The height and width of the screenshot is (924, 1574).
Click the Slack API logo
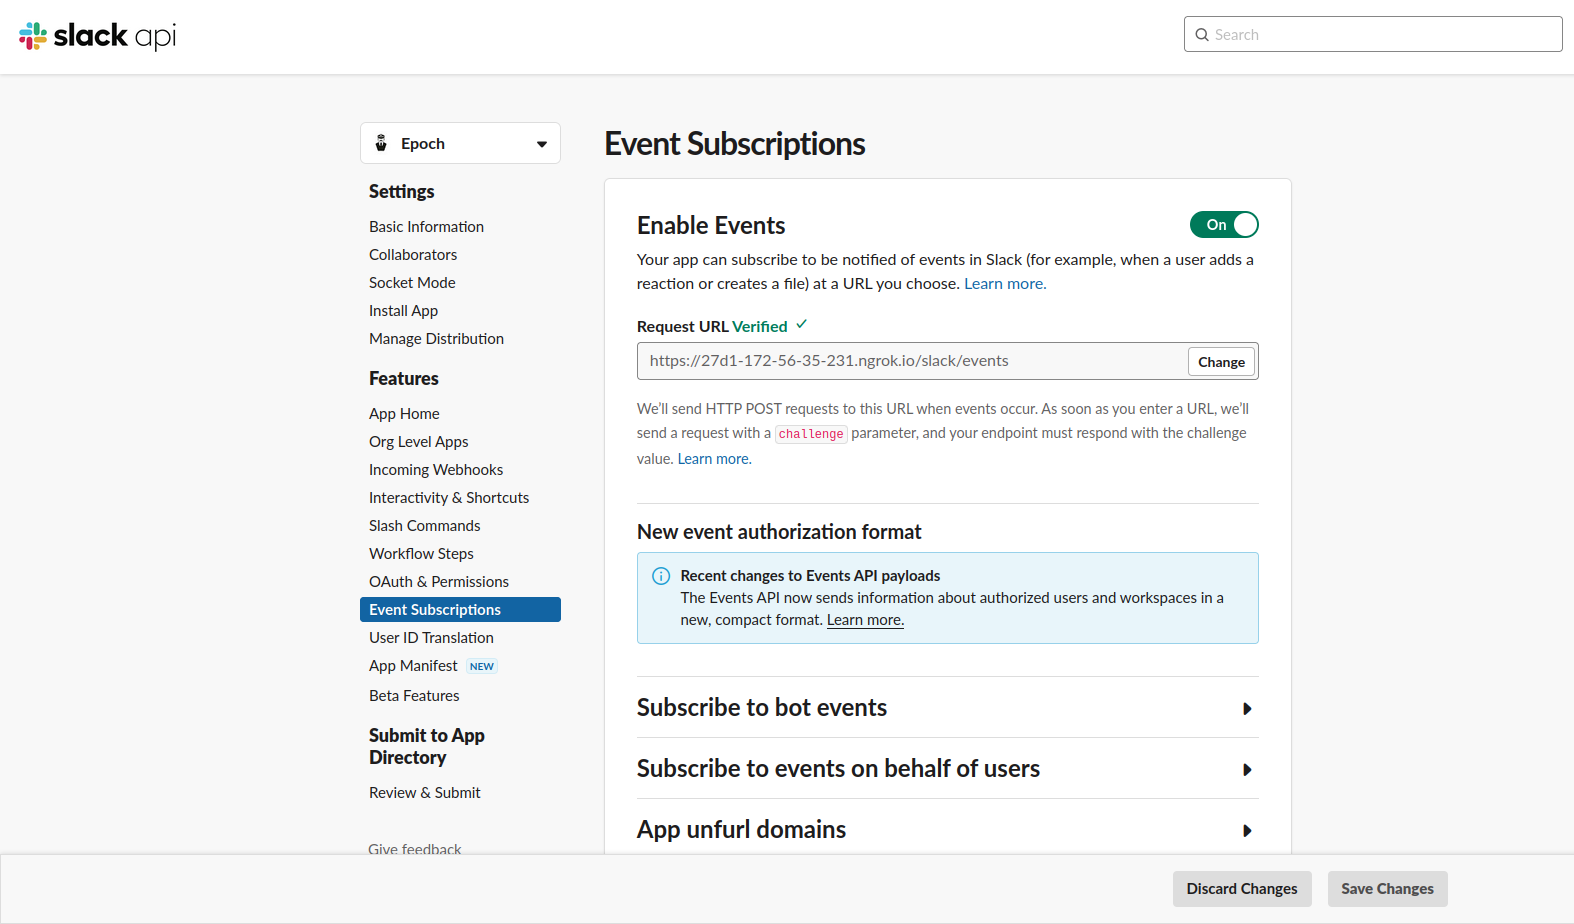click(x=97, y=36)
